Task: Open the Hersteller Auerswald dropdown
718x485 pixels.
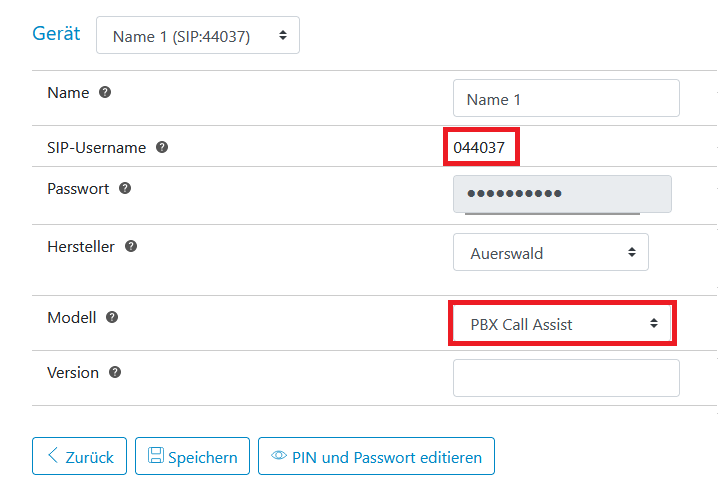Action: click(551, 252)
